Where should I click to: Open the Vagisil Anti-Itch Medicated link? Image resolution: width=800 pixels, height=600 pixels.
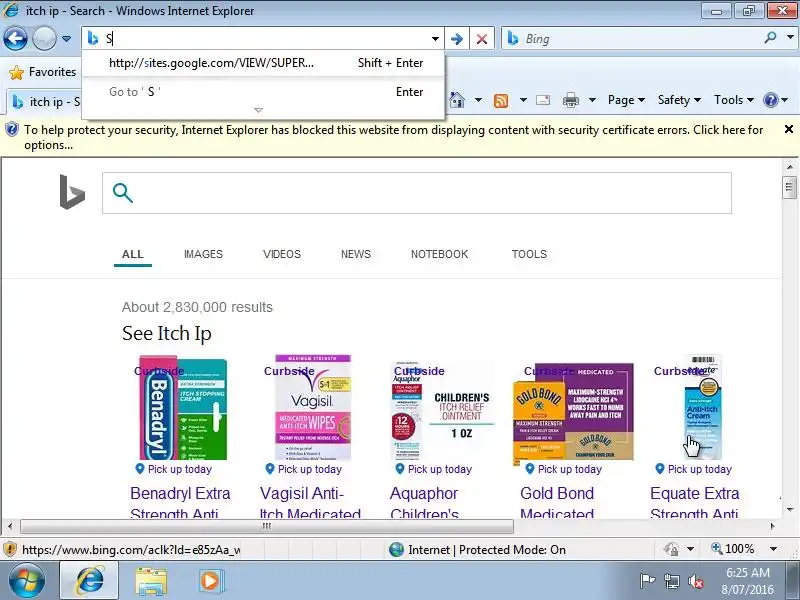(310, 503)
